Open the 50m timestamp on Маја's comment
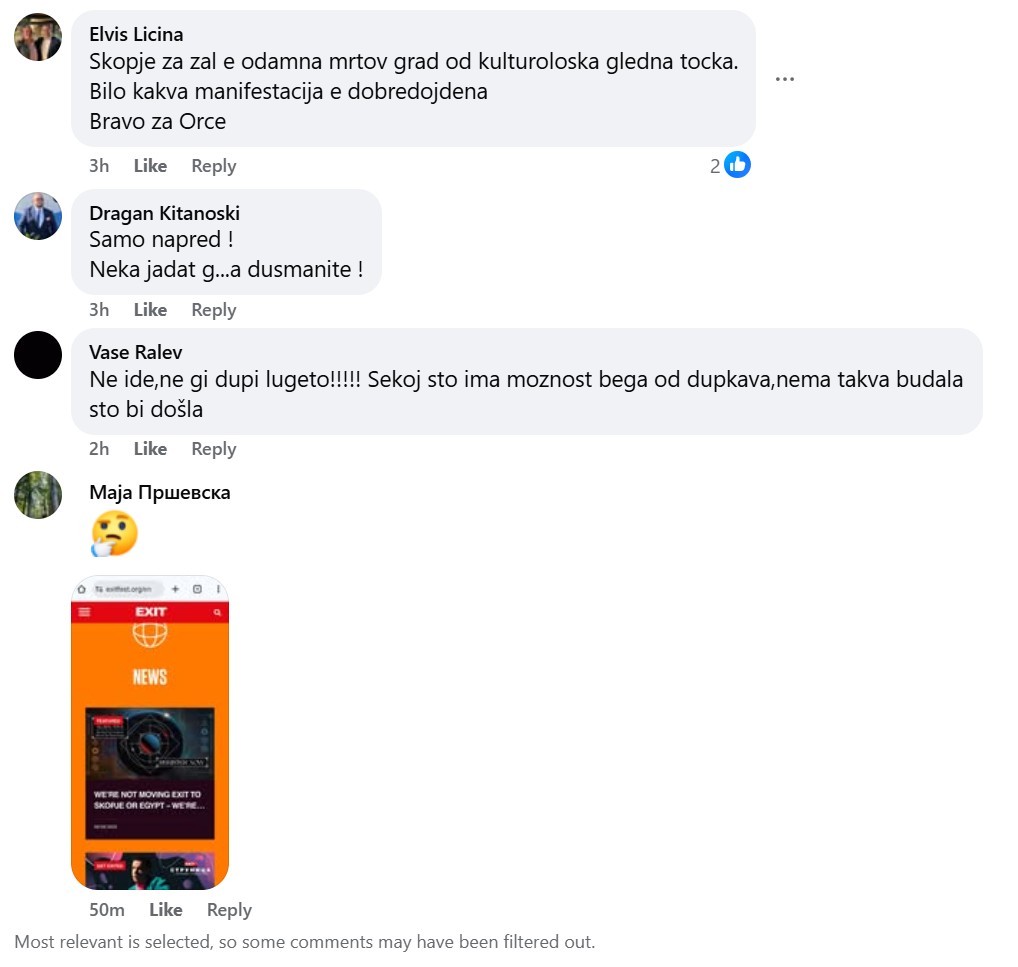1018x967 pixels. click(x=106, y=910)
